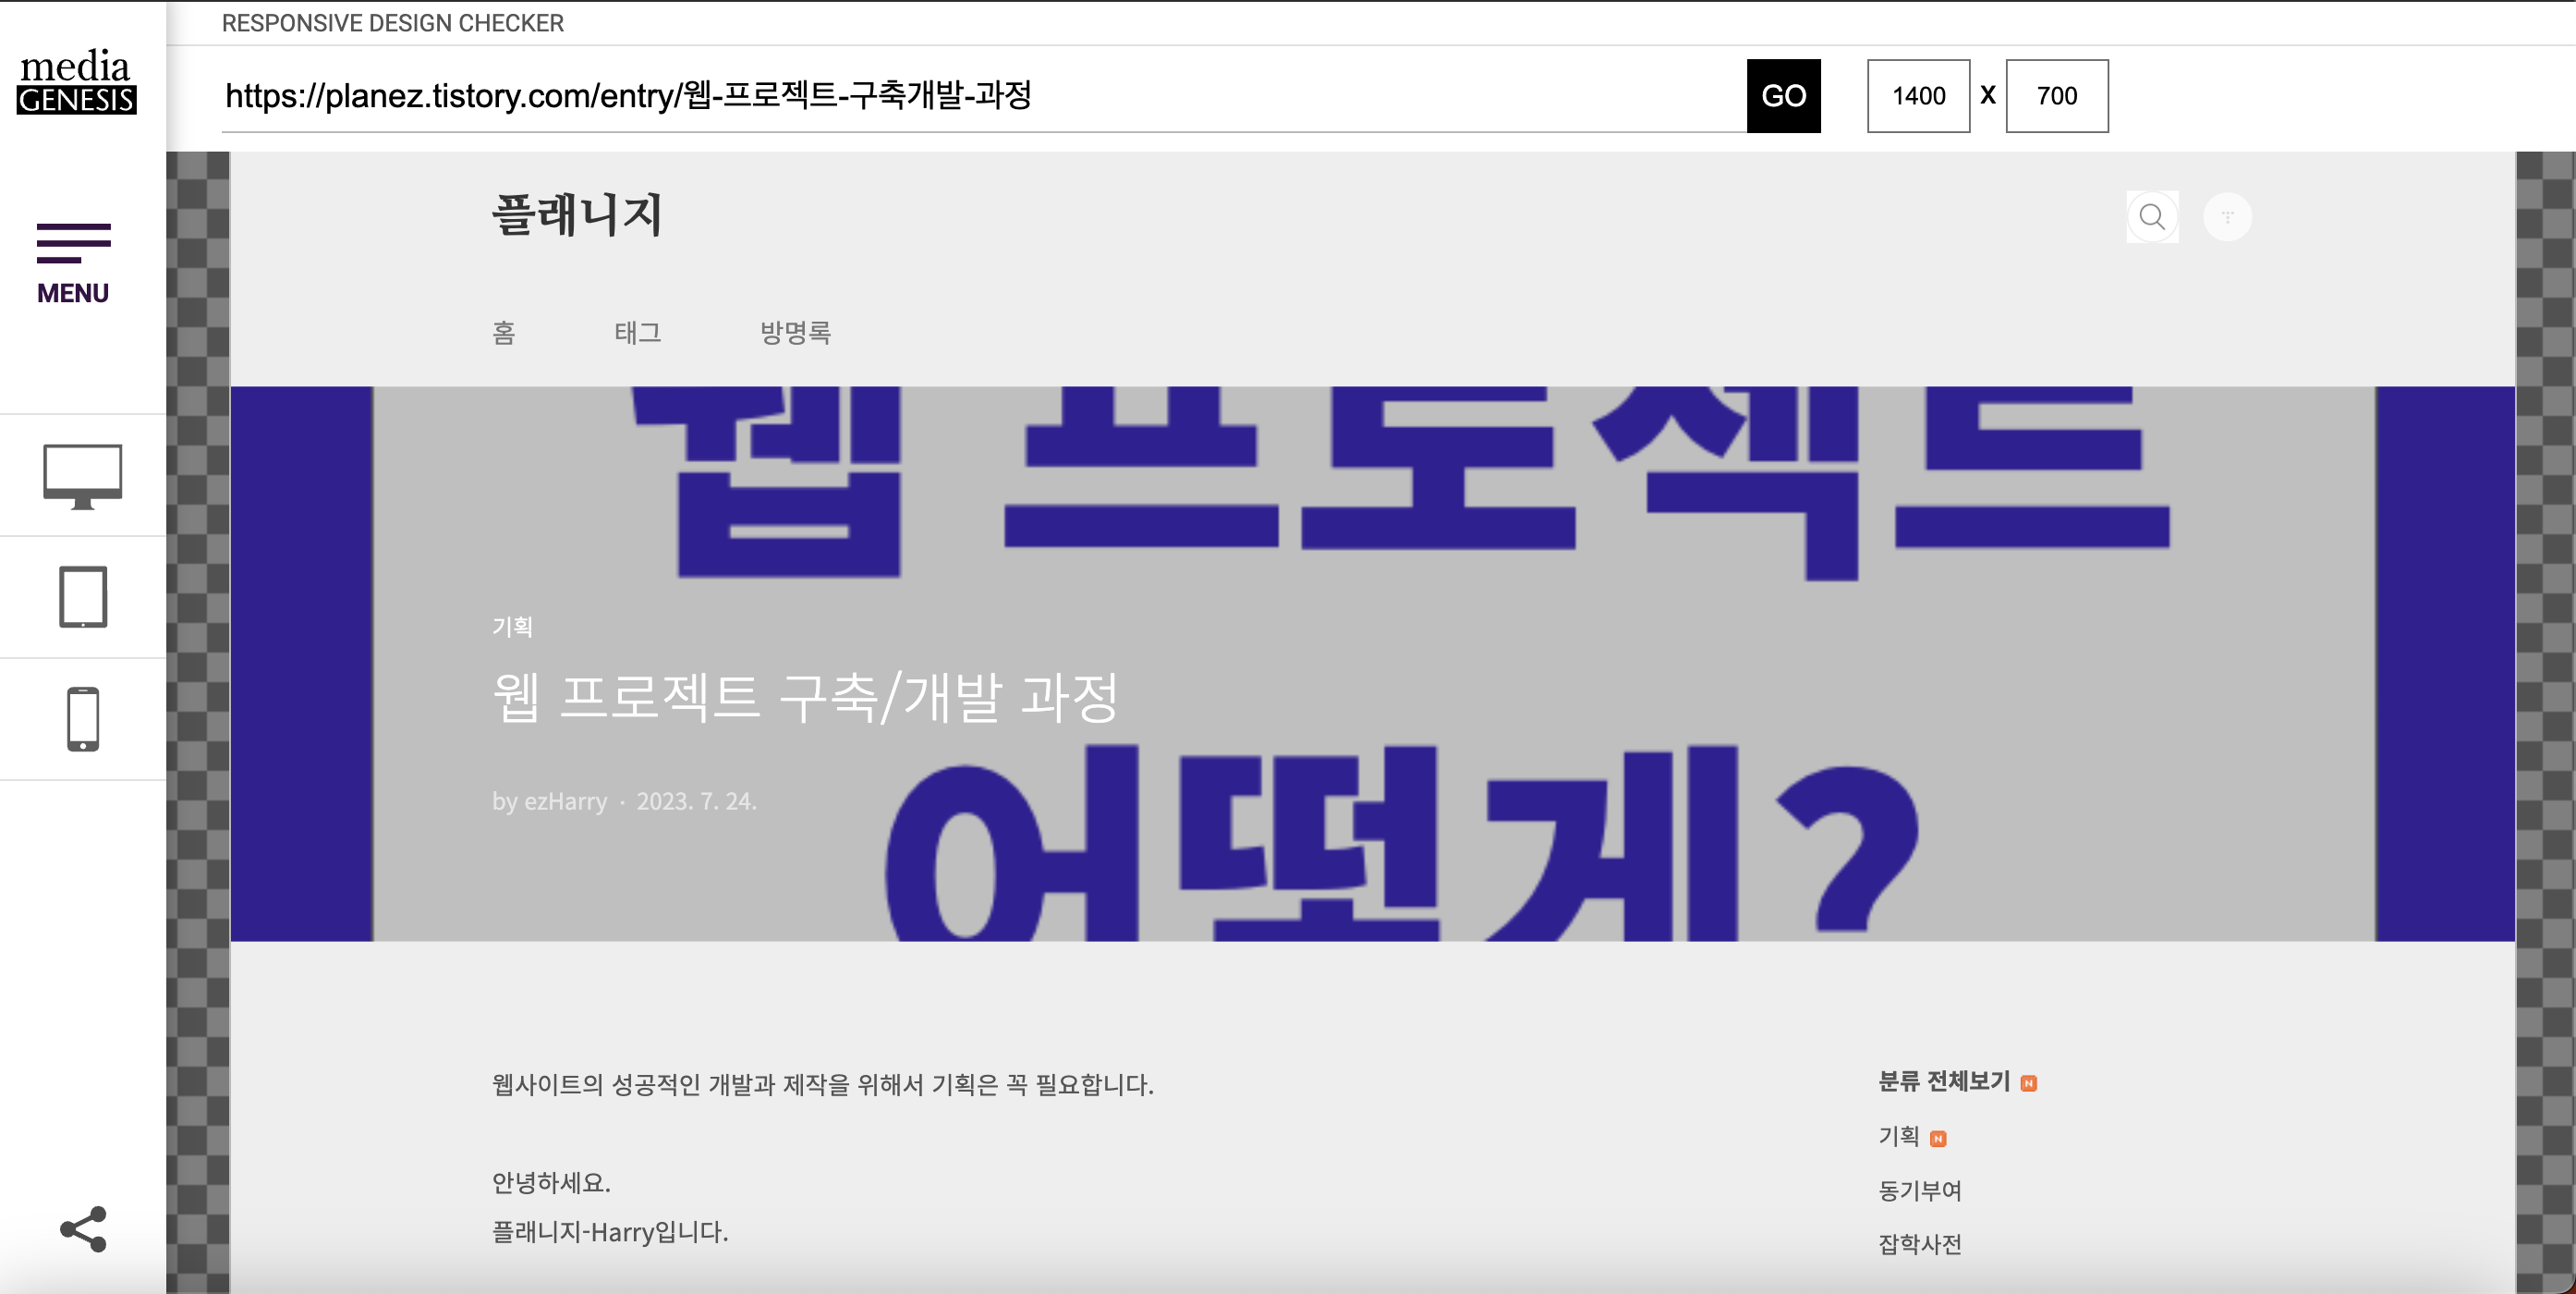Viewport: 2576px width, 1294px height.
Task: Click the blog search magnifier icon
Action: [2152, 217]
